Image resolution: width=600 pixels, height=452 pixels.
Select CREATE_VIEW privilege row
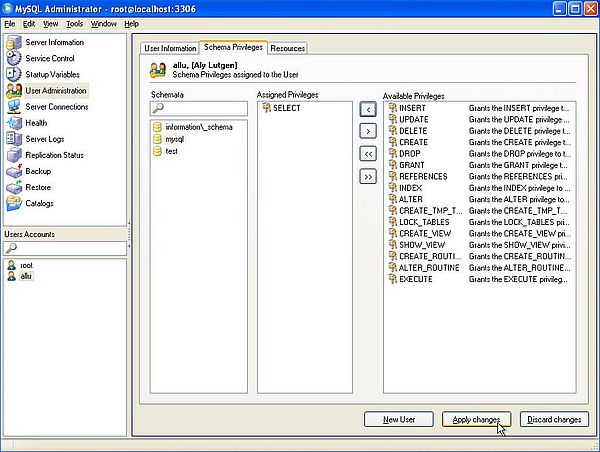click(479, 233)
